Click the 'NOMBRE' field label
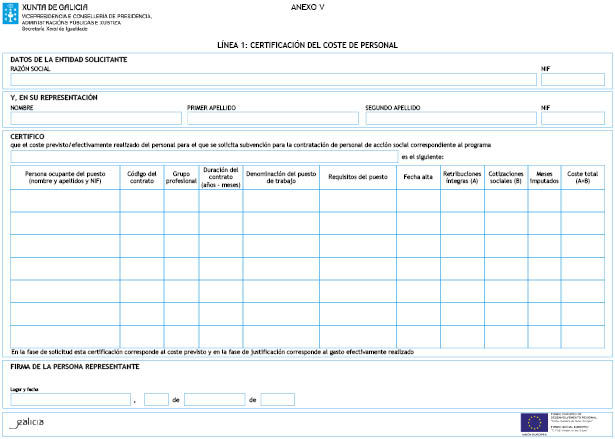 click(x=22, y=107)
